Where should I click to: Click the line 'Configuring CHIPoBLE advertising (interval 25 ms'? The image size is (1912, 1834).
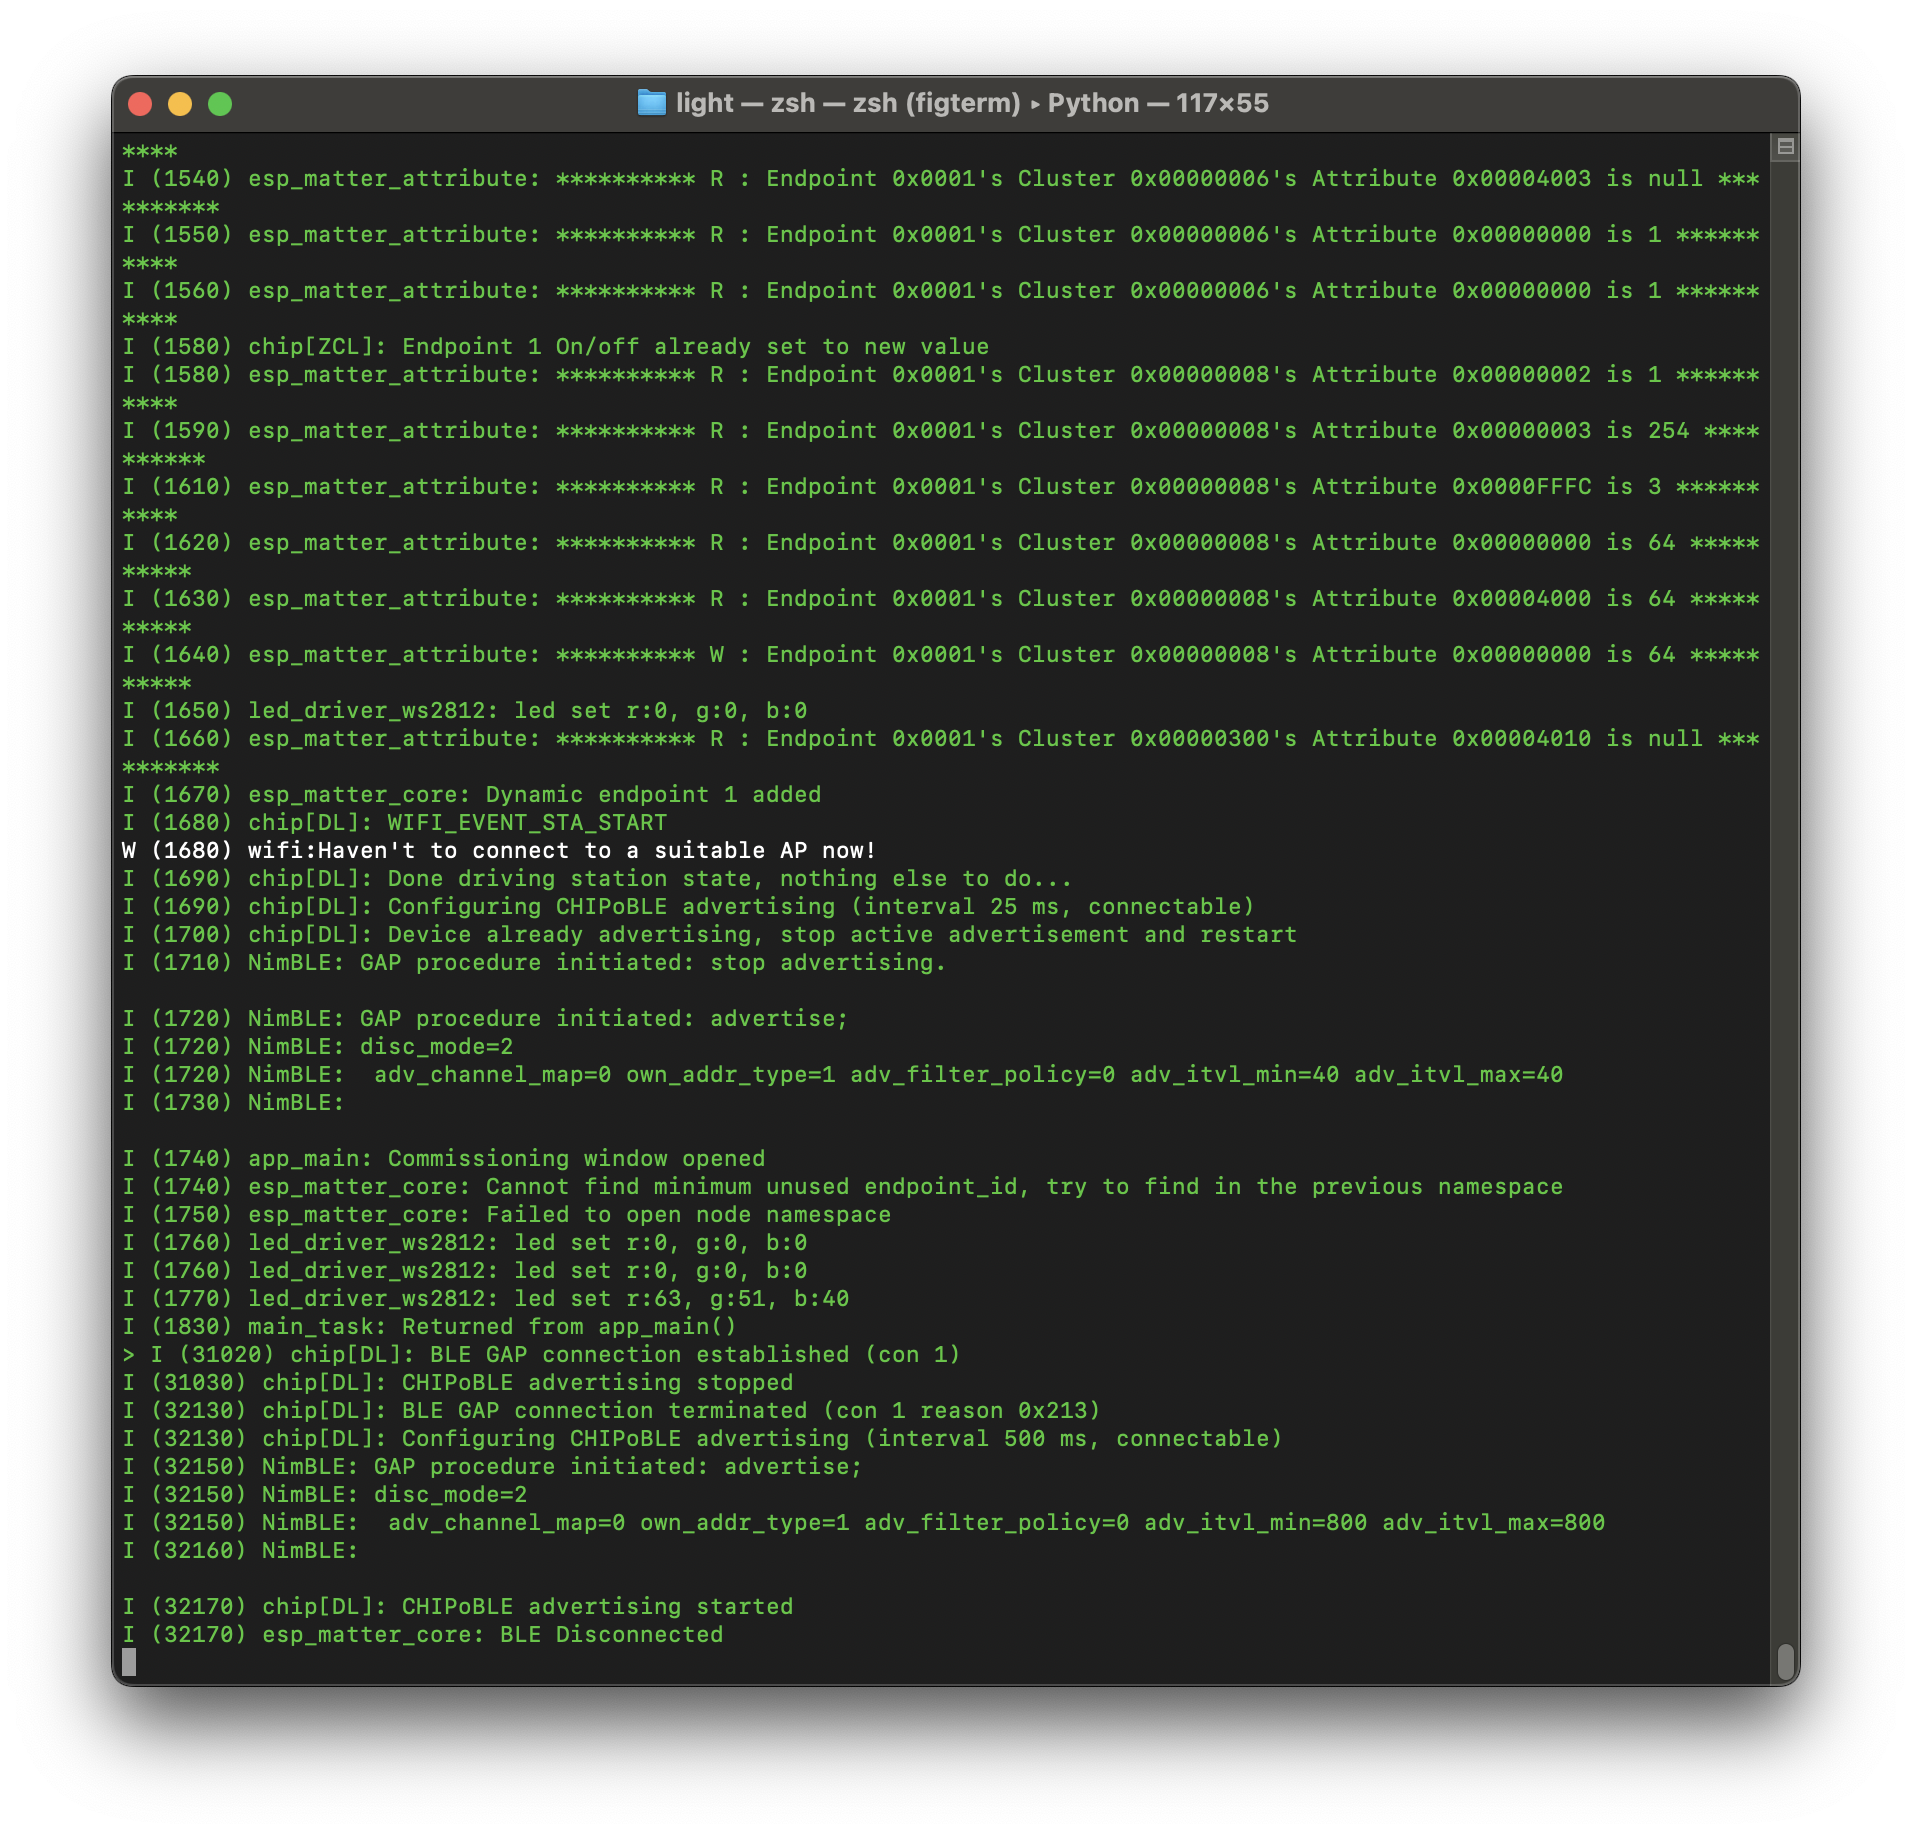(687, 906)
